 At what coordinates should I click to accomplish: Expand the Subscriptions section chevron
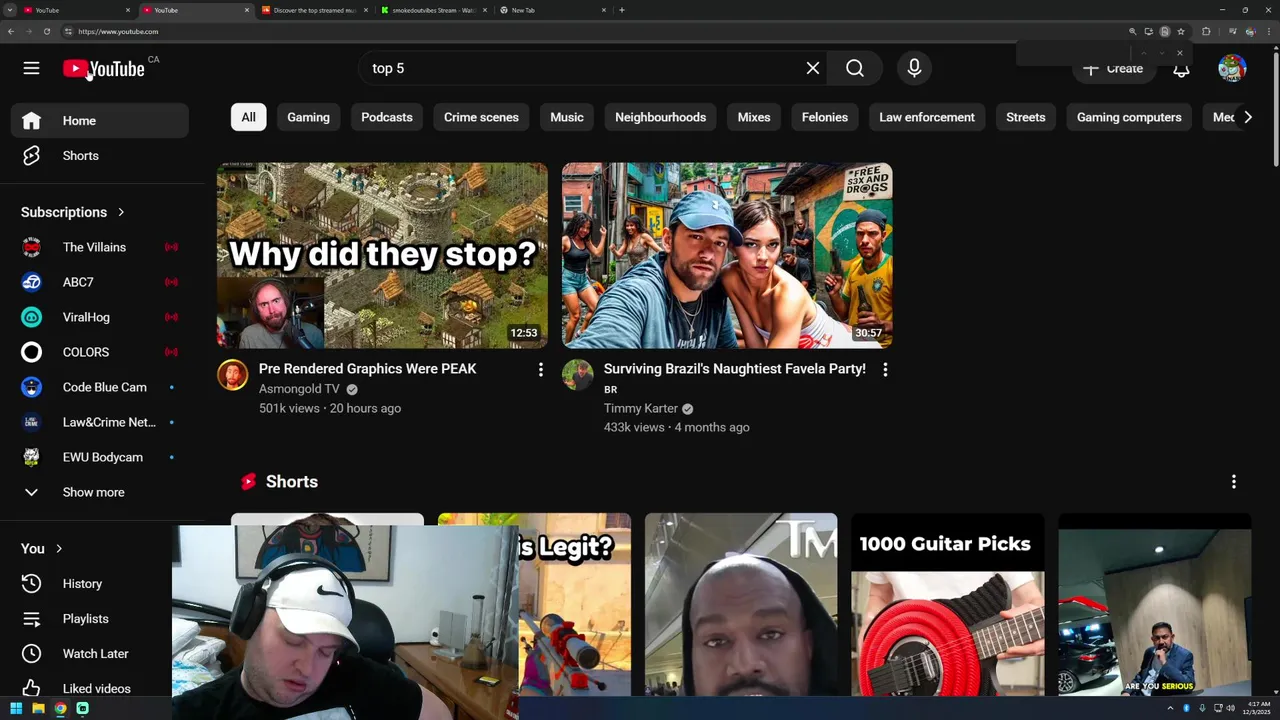coord(121,212)
